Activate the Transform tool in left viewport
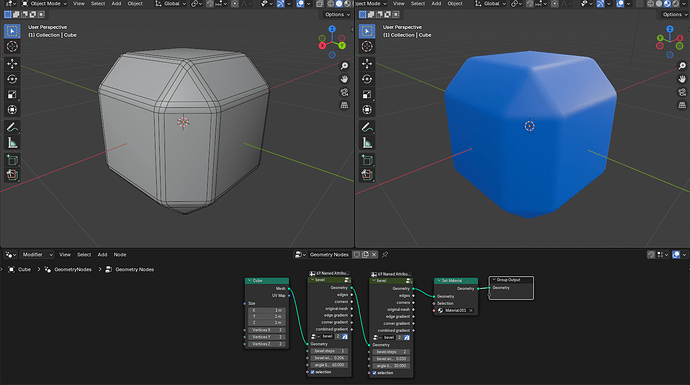This screenshot has height=385, width=690. (x=12, y=110)
